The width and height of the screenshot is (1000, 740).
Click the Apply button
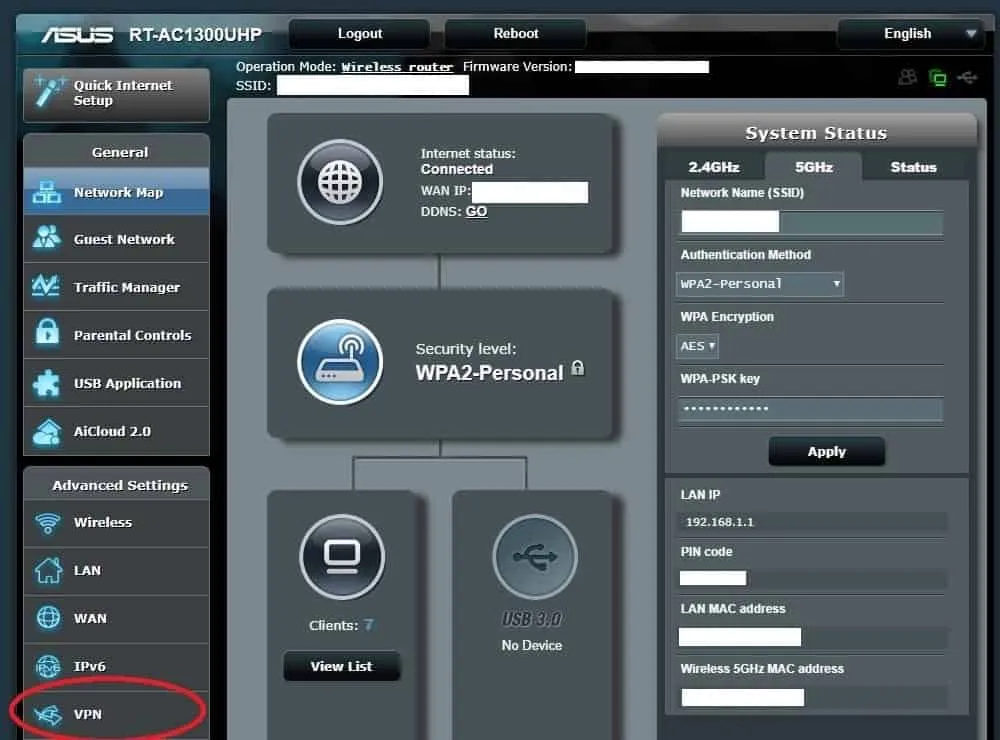click(827, 452)
